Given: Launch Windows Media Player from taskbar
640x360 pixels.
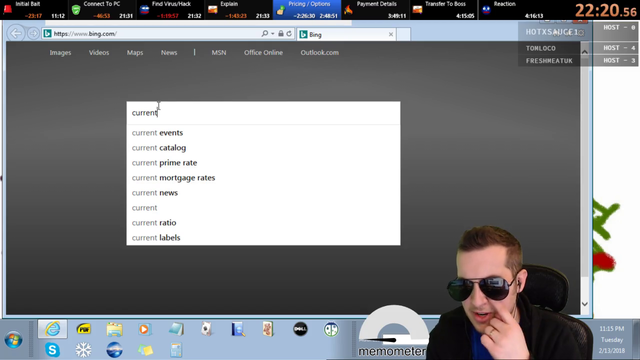Looking at the screenshot, I should click(x=144, y=329).
